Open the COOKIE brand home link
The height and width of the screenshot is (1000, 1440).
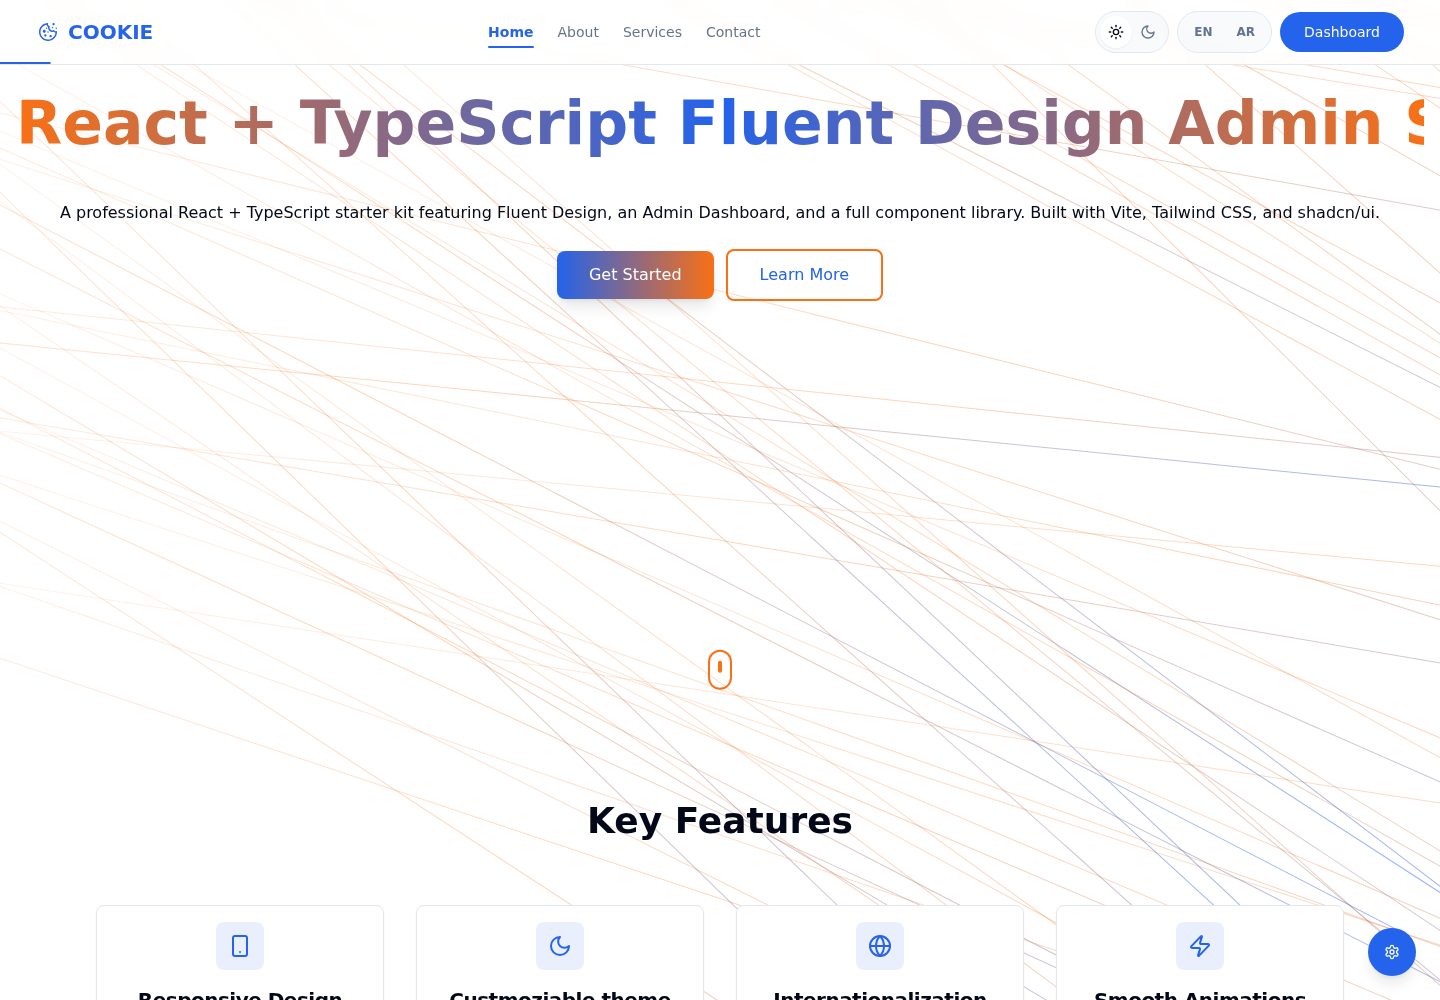pos(95,32)
